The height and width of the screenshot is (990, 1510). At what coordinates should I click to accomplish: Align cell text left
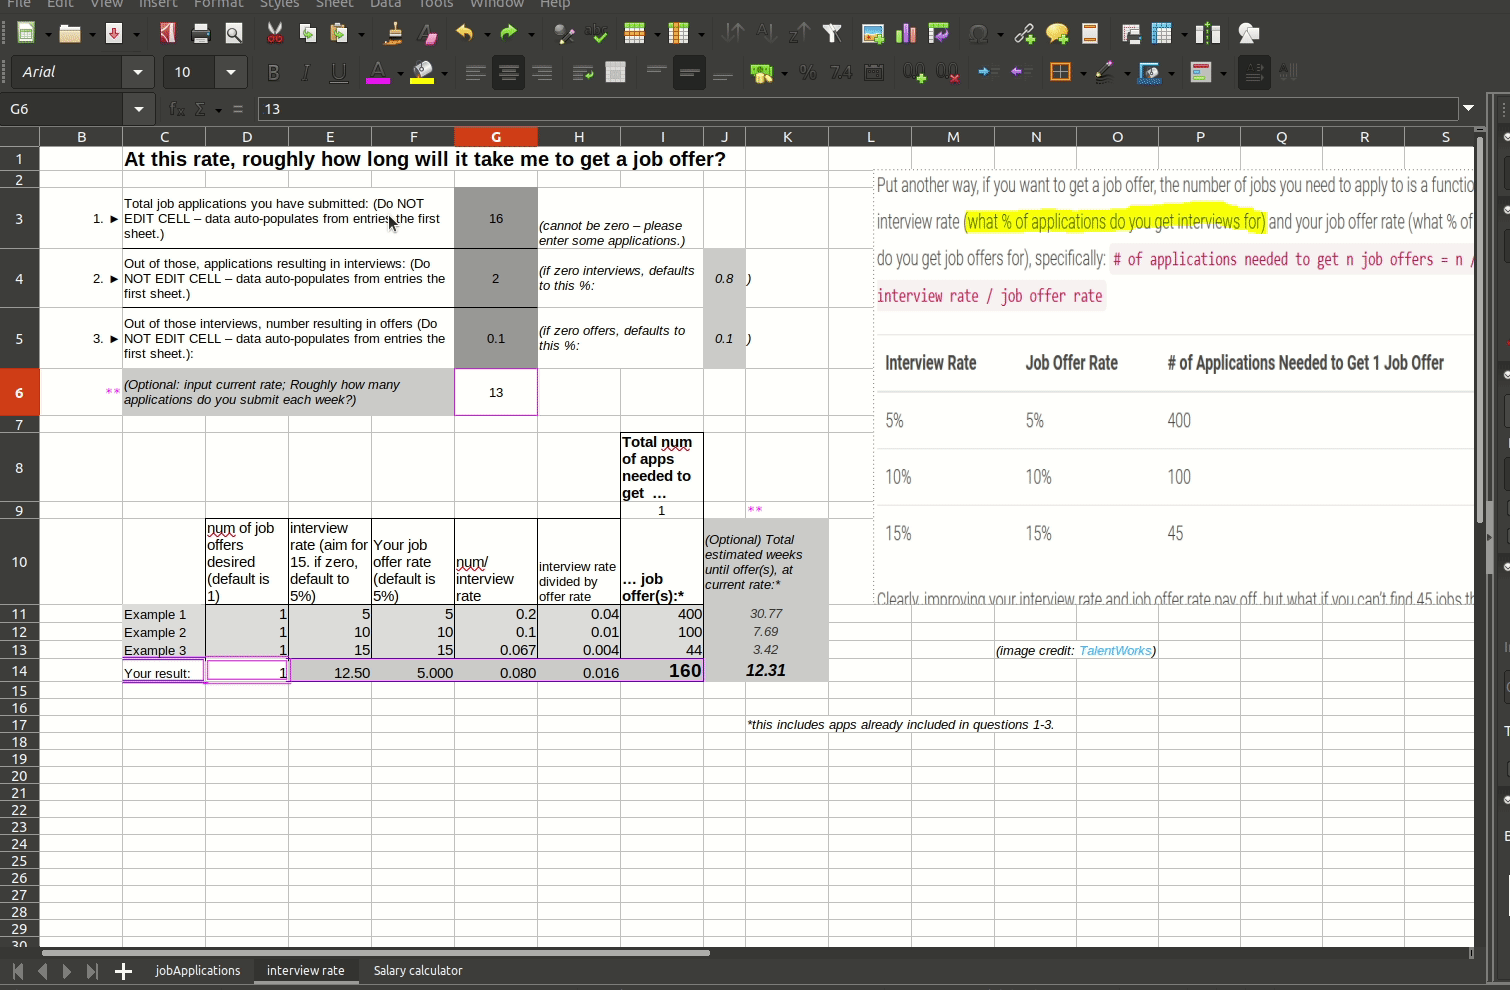click(476, 73)
